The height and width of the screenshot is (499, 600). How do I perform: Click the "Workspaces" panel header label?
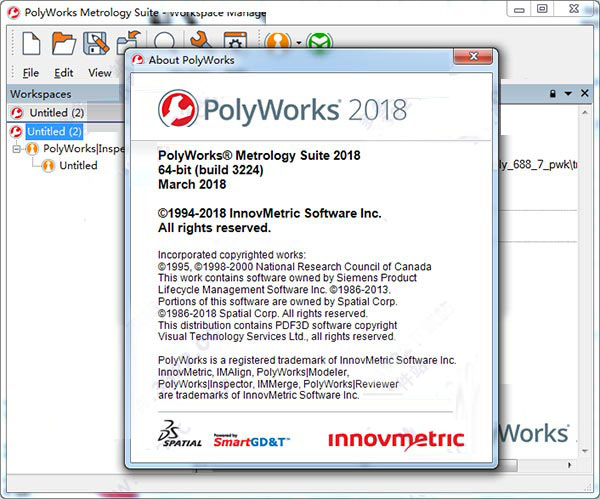[41, 94]
